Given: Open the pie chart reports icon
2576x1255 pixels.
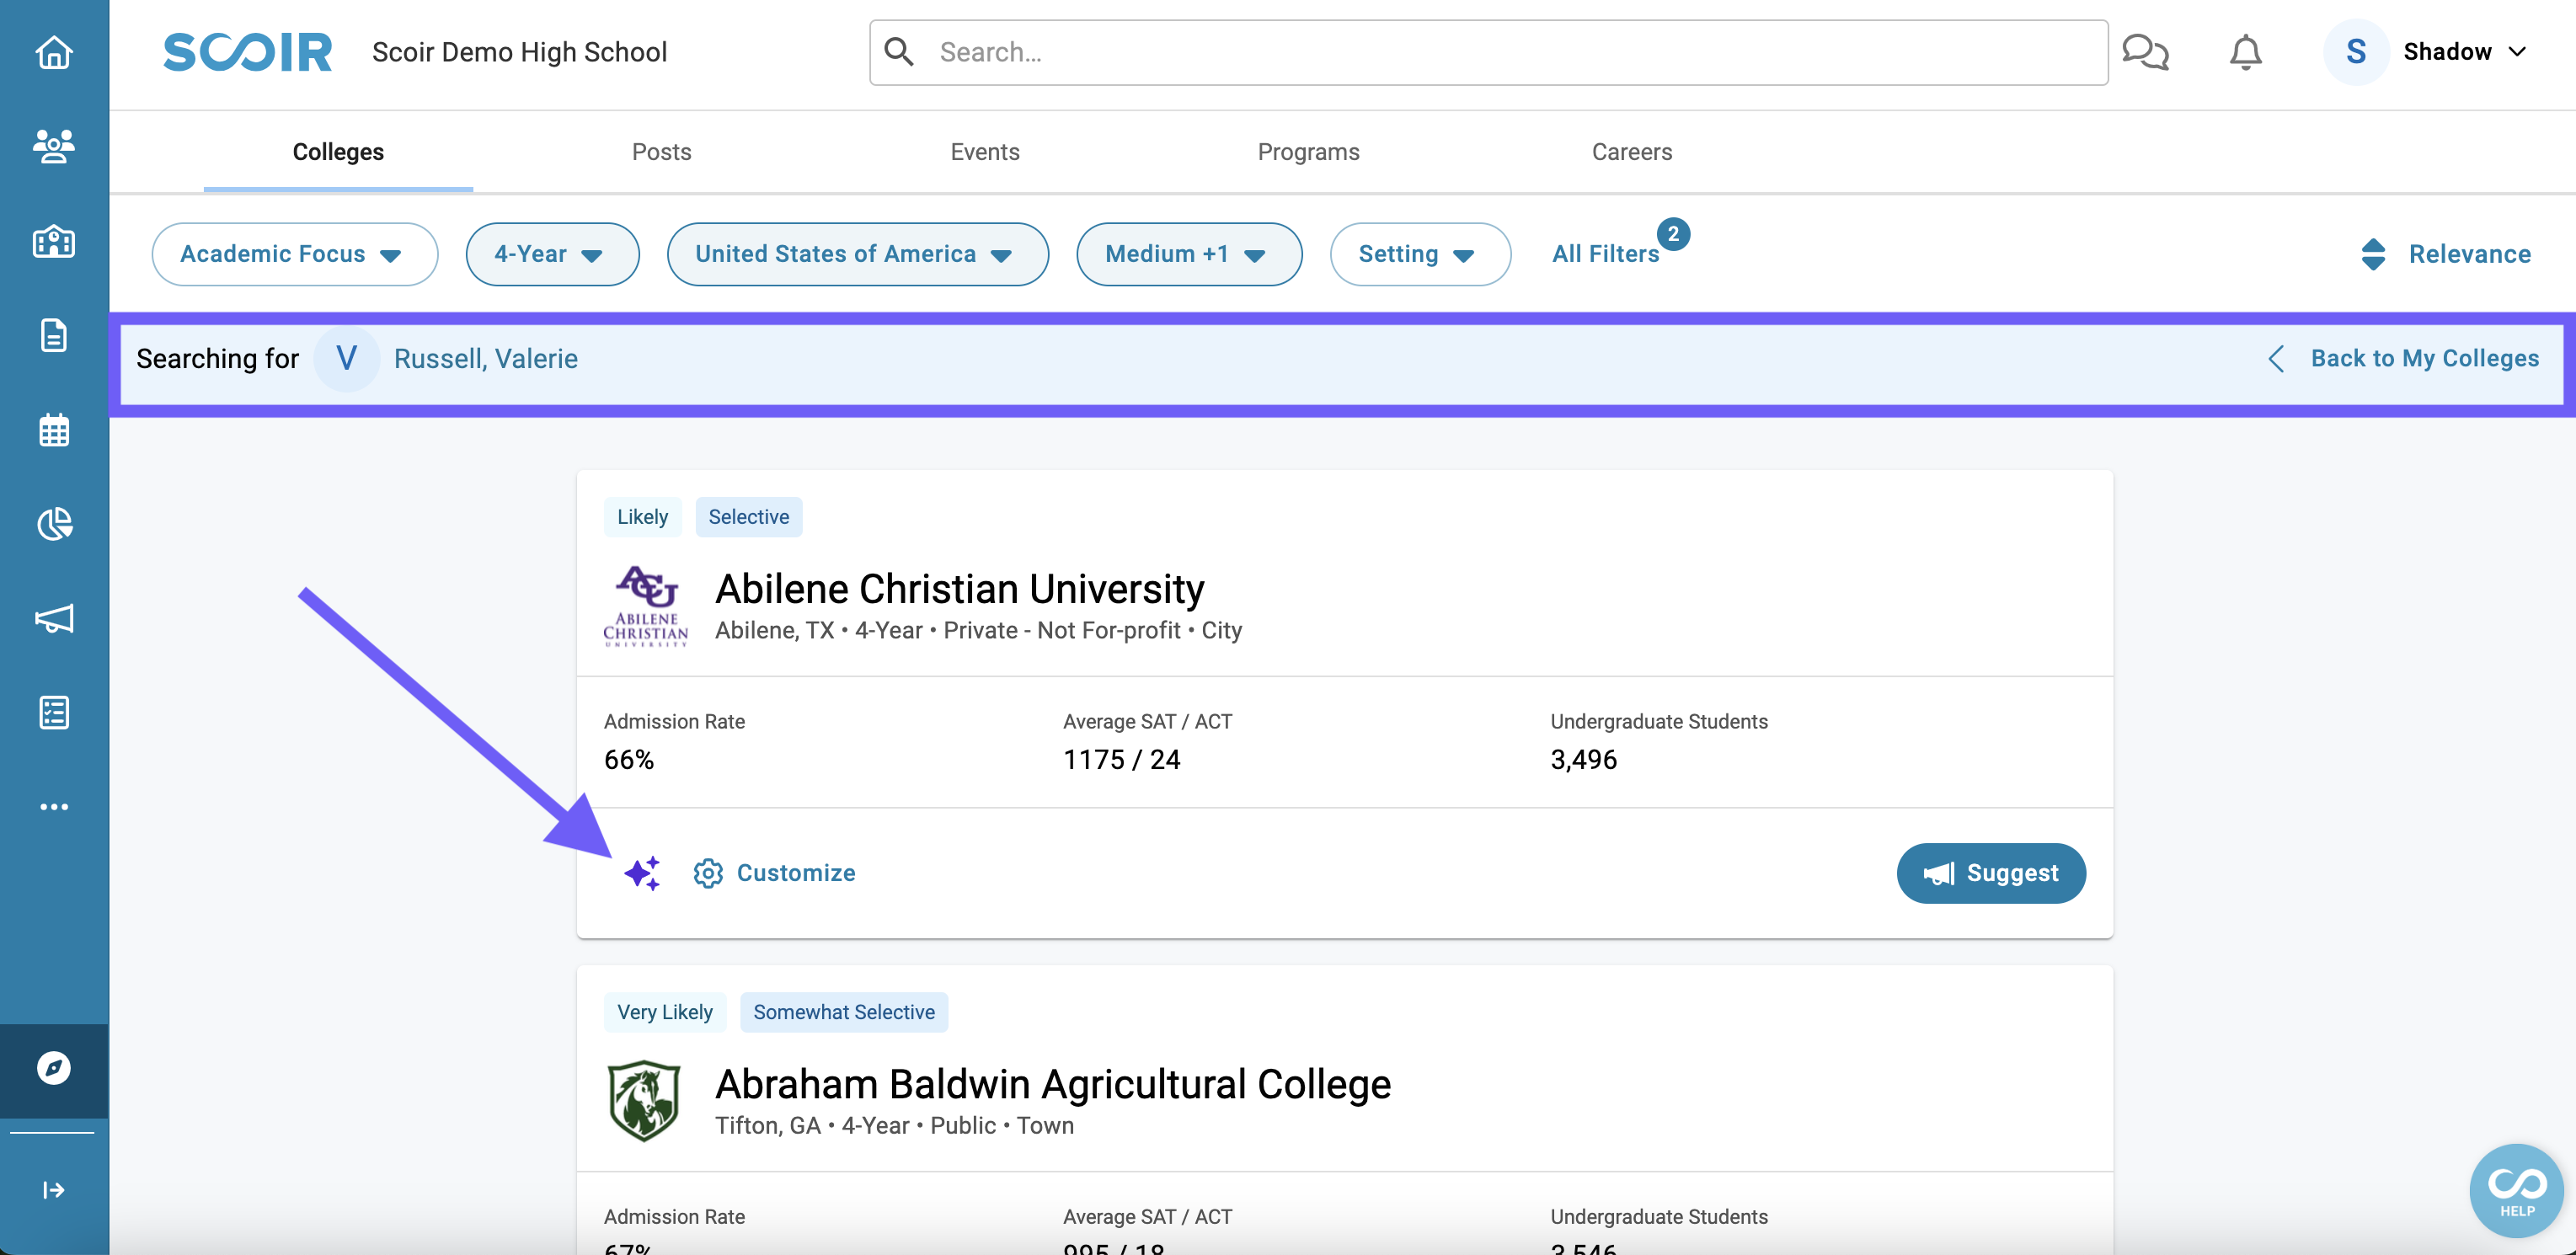Looking at the screenshot, I should click(x=54, y=524).
